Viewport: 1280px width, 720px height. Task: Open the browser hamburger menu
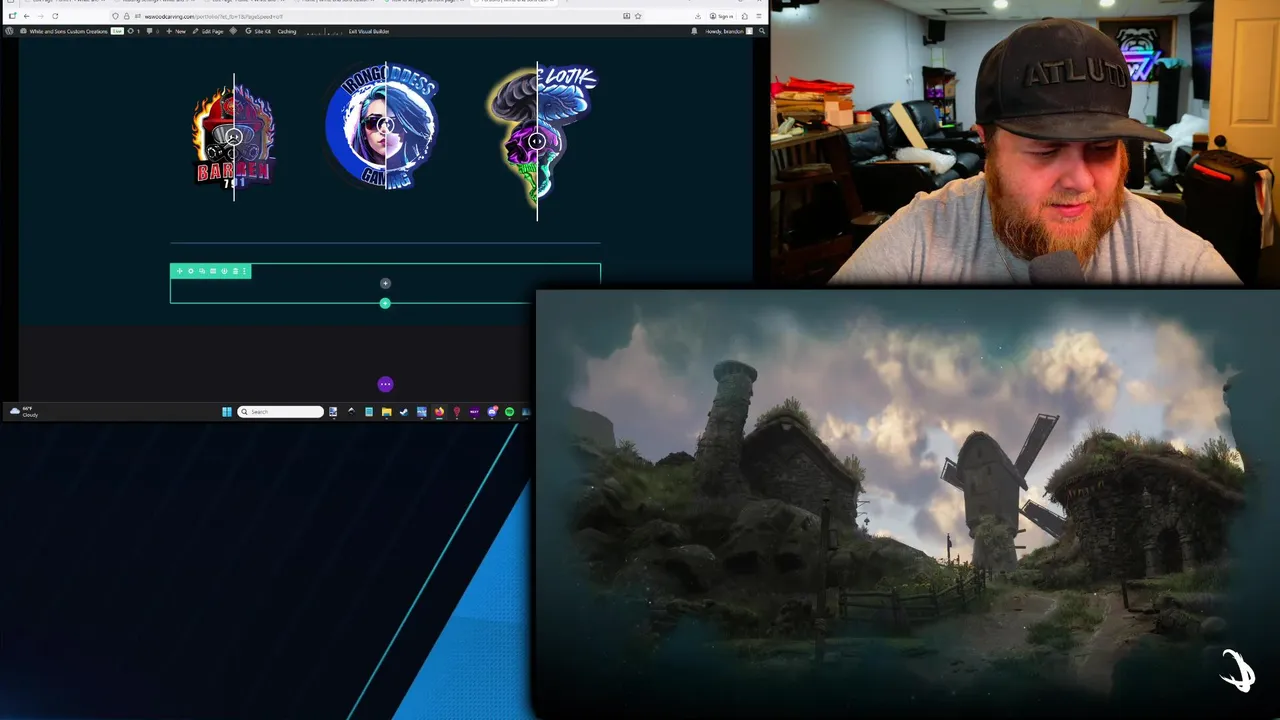(759, 16)
